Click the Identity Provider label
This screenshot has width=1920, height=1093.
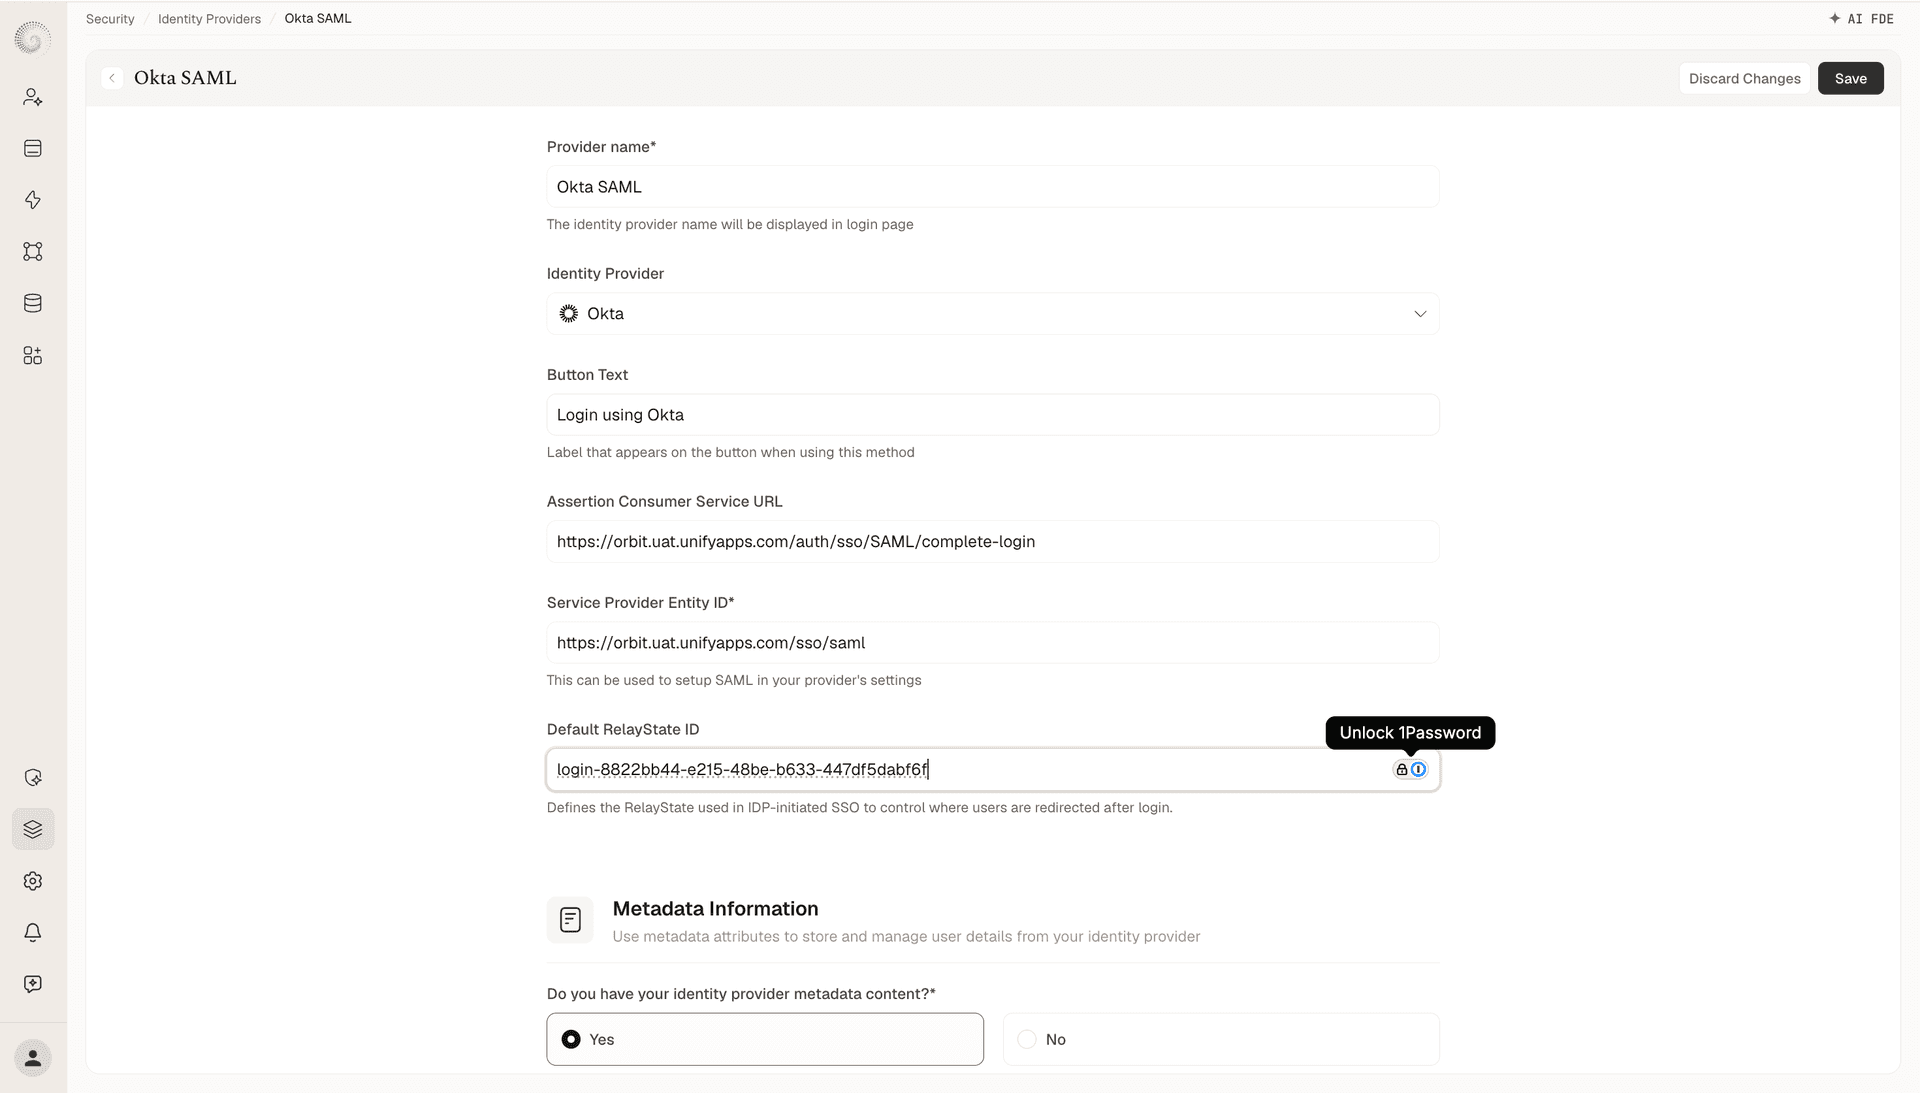[605, 274]
